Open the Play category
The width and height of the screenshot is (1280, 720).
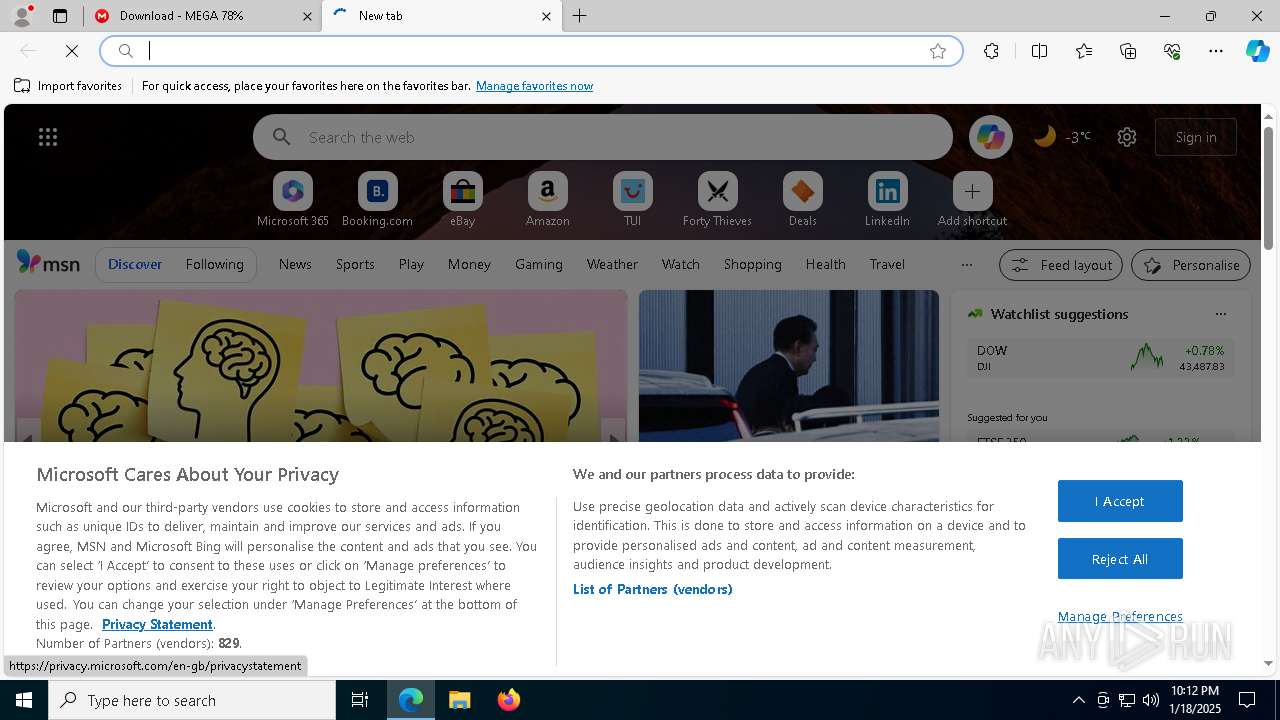pos(411,264)
